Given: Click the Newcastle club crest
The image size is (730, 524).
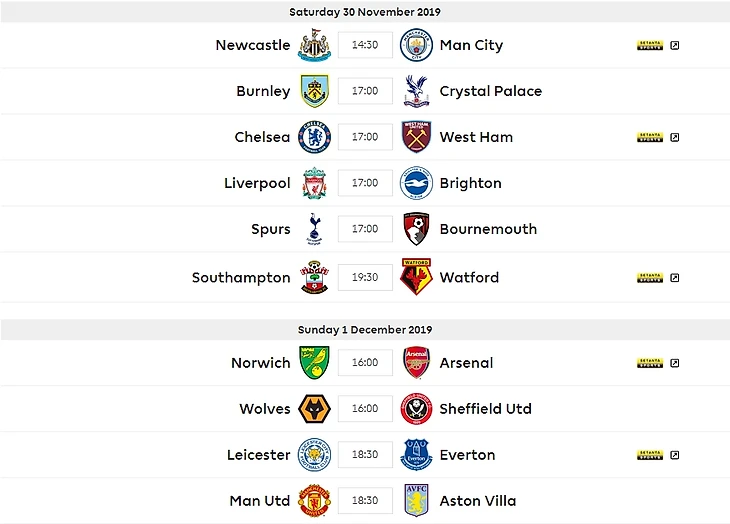Looking at the screenshot, I should 314,46.
